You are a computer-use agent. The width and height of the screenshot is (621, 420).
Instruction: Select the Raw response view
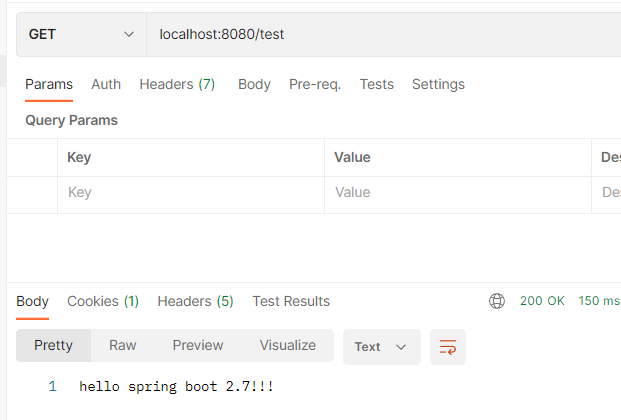coord(123,345)
